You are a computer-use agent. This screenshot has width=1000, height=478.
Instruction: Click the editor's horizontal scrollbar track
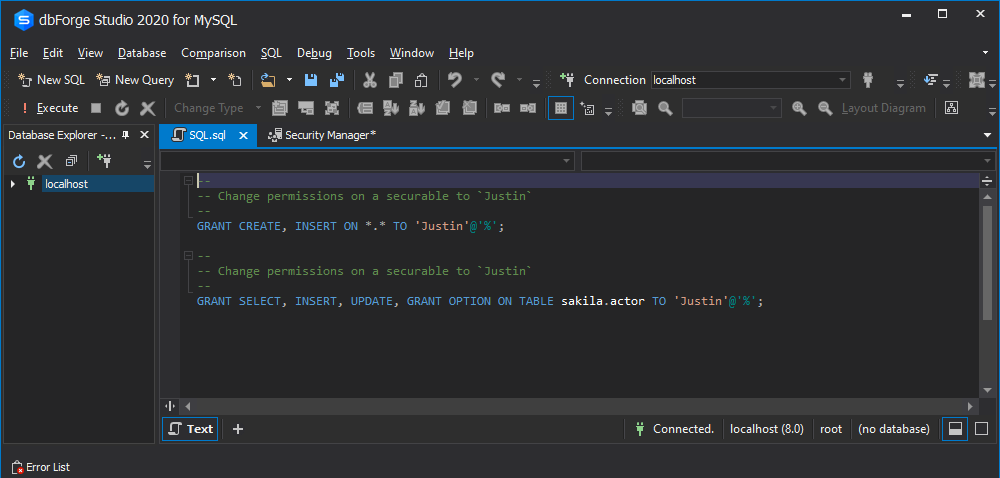580,405
